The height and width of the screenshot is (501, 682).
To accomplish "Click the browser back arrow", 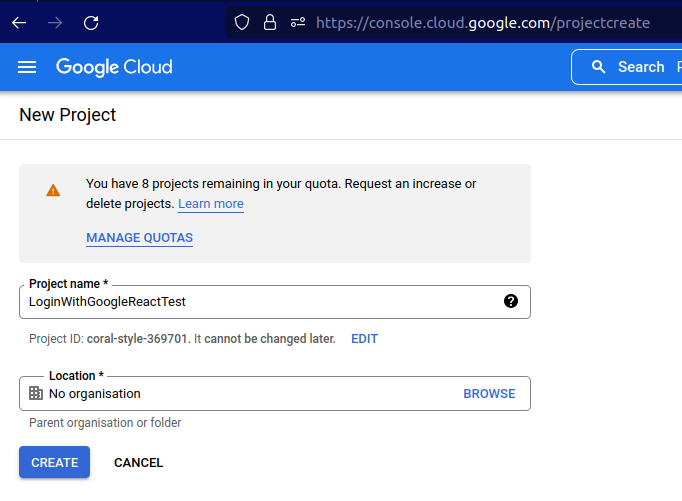I will click(19, 22).
